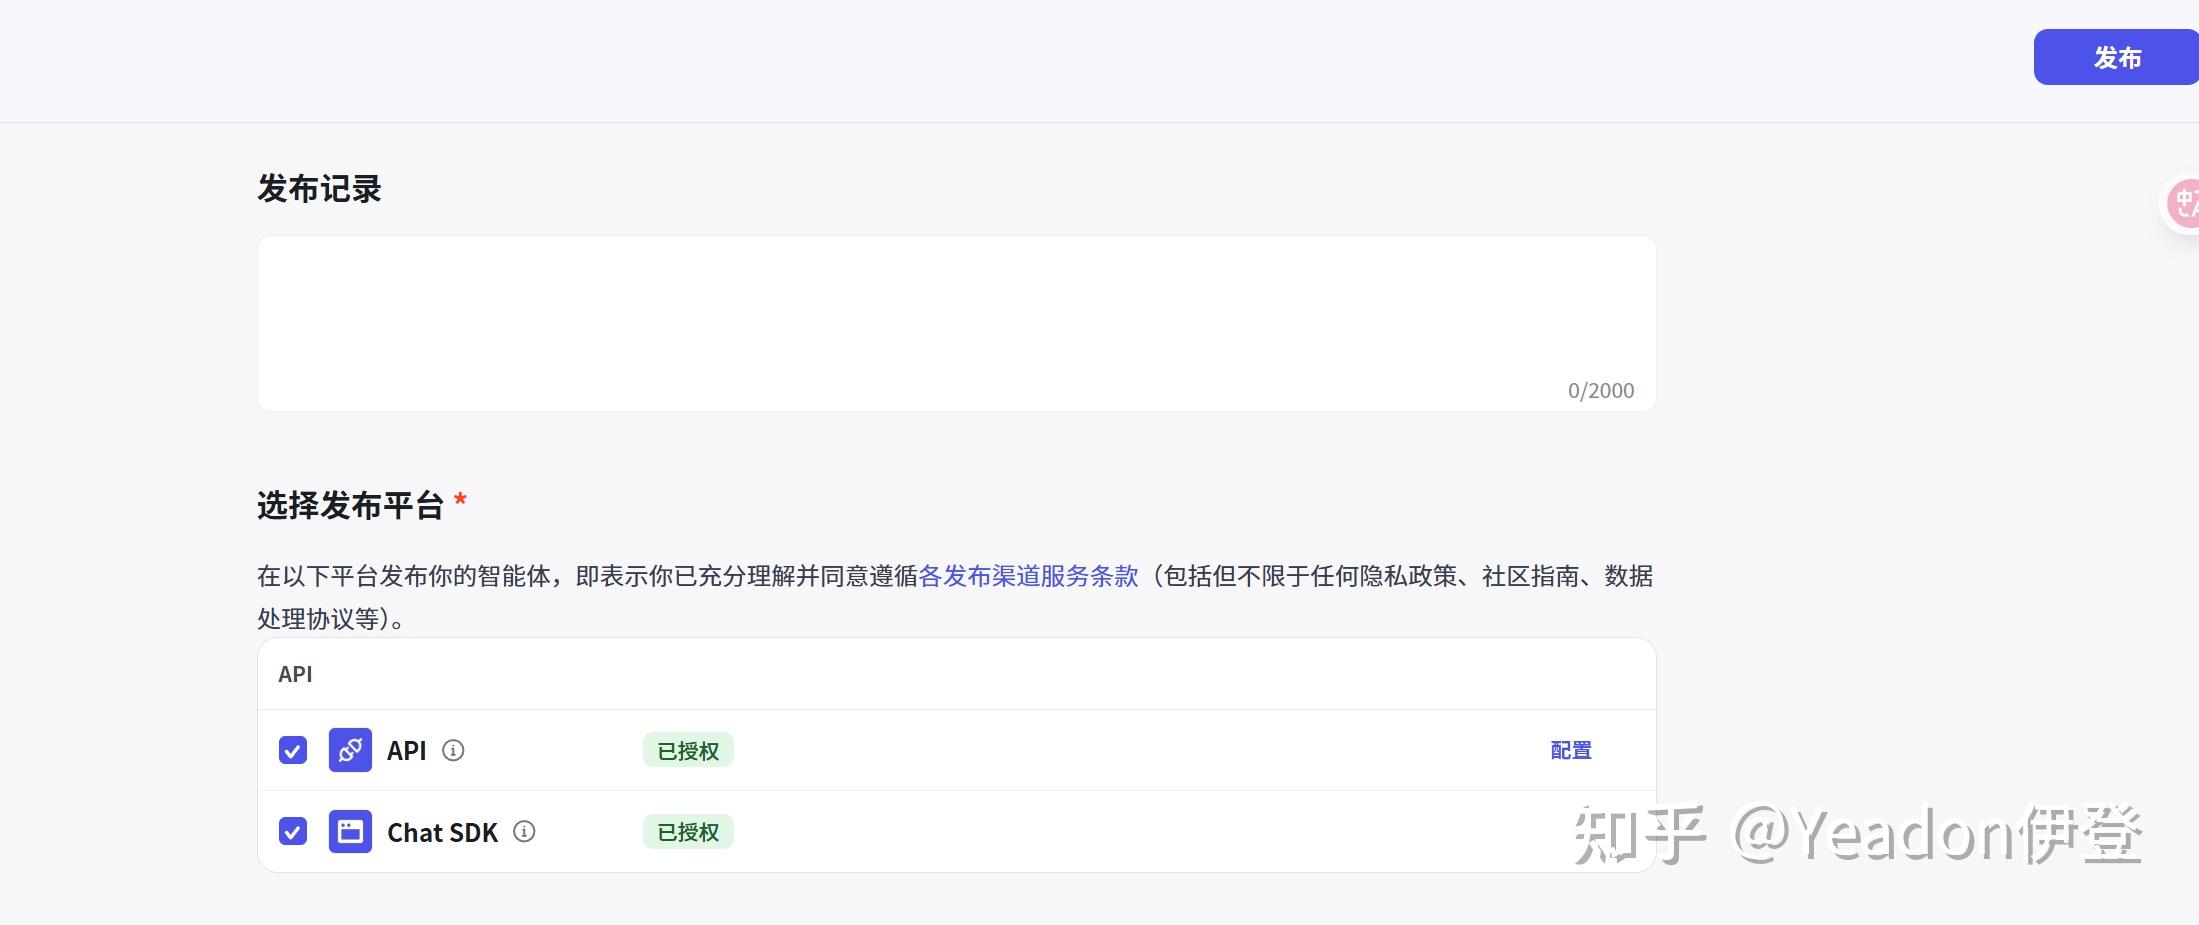Open 配置 for the API platform
The height and width of the screenshot is (925, 2199).
click(x=1570, y=750)
